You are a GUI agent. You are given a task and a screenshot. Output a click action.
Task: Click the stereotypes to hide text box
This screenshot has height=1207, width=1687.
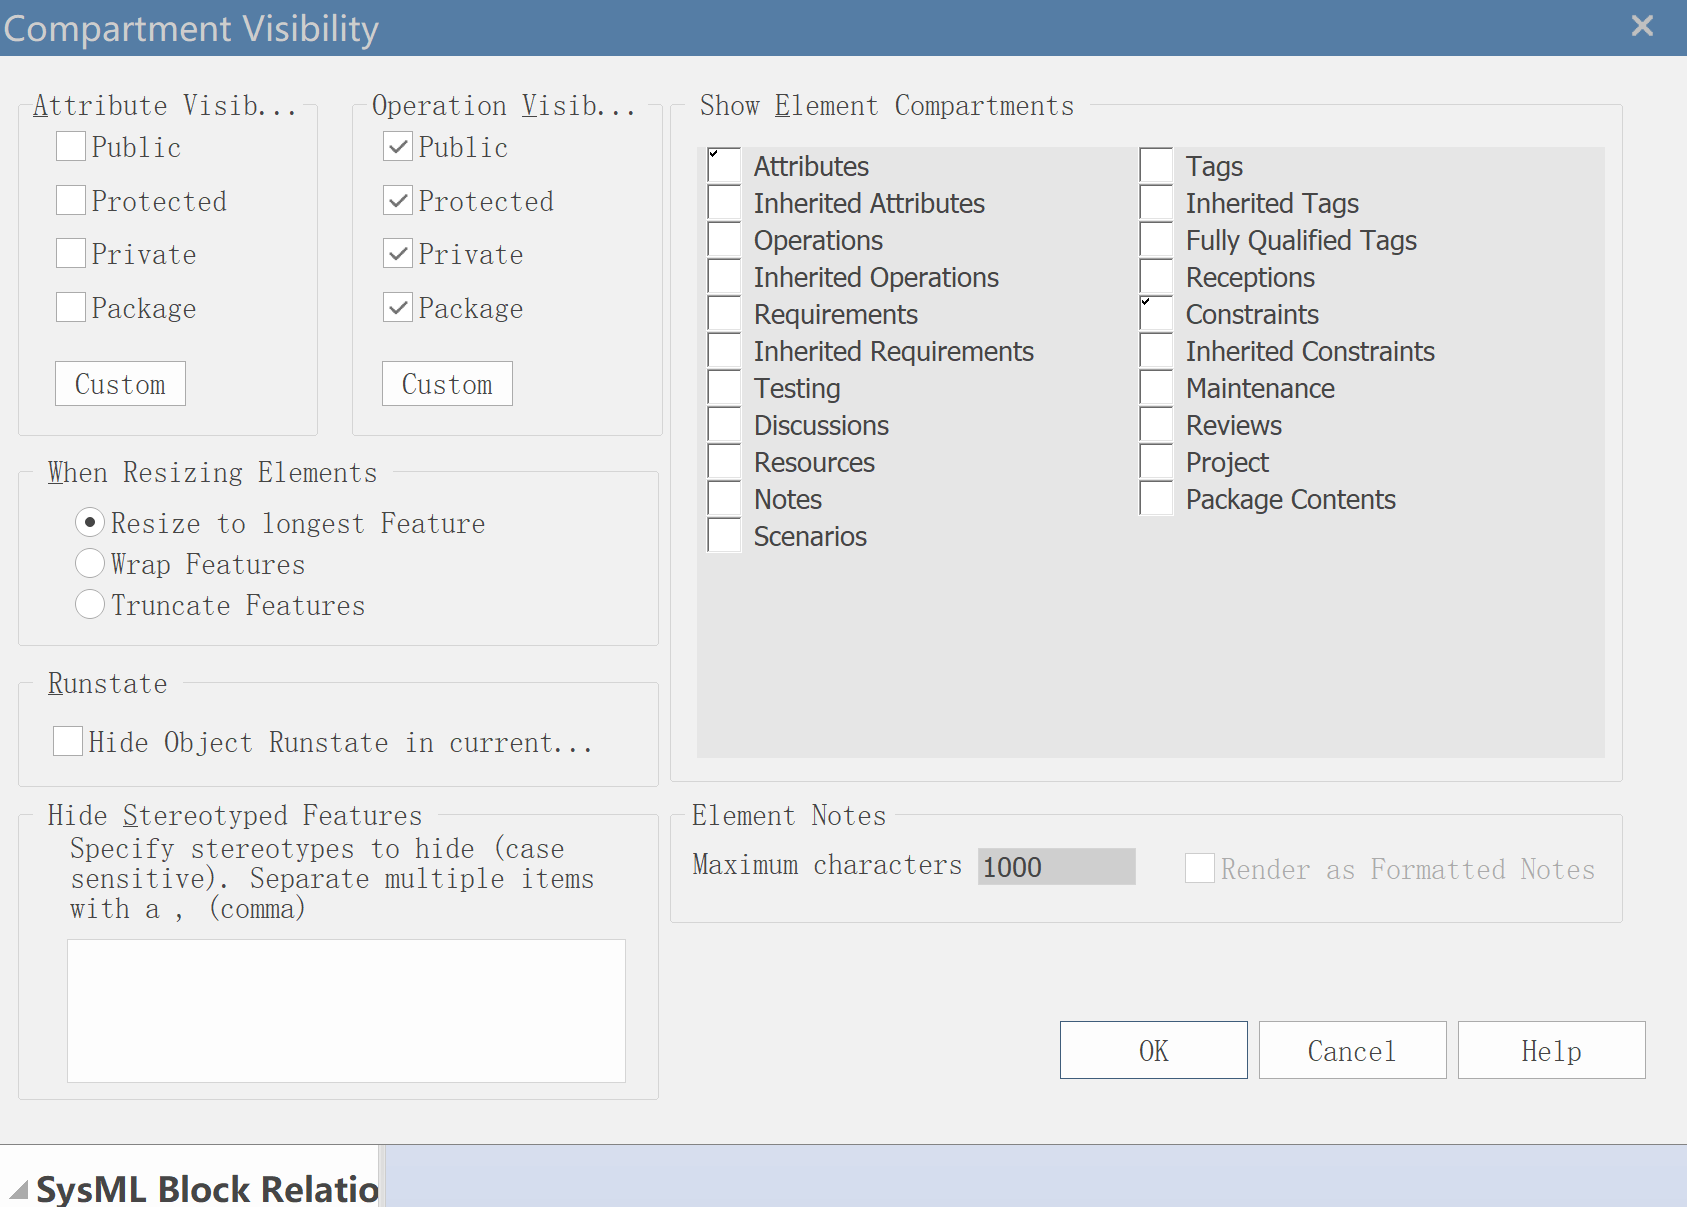click(346, 1010)
